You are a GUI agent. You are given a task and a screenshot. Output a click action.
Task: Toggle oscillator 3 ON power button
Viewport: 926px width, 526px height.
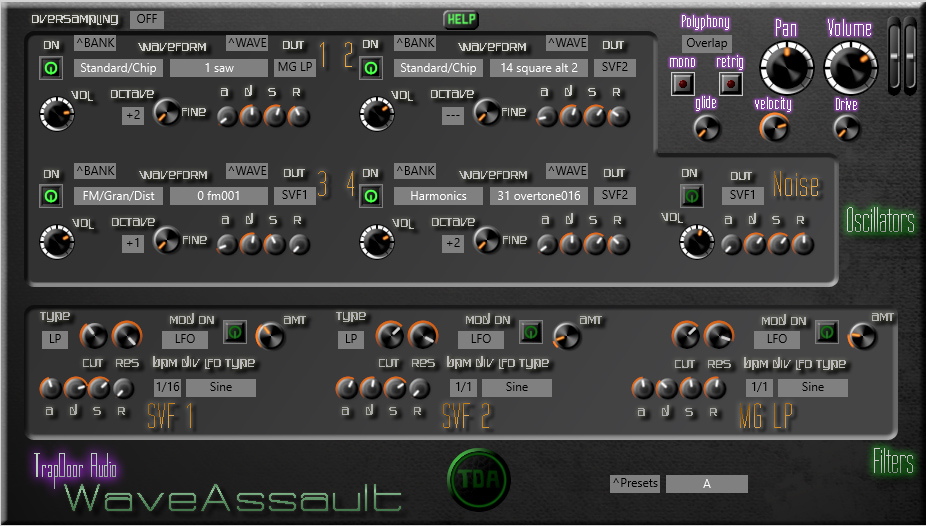[x=51, y=196]
